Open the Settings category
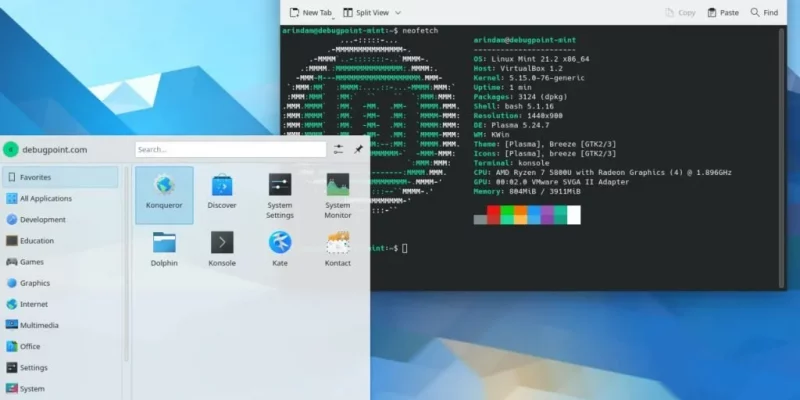The width and height of the screenshot is (800, 400). [60, 367]
